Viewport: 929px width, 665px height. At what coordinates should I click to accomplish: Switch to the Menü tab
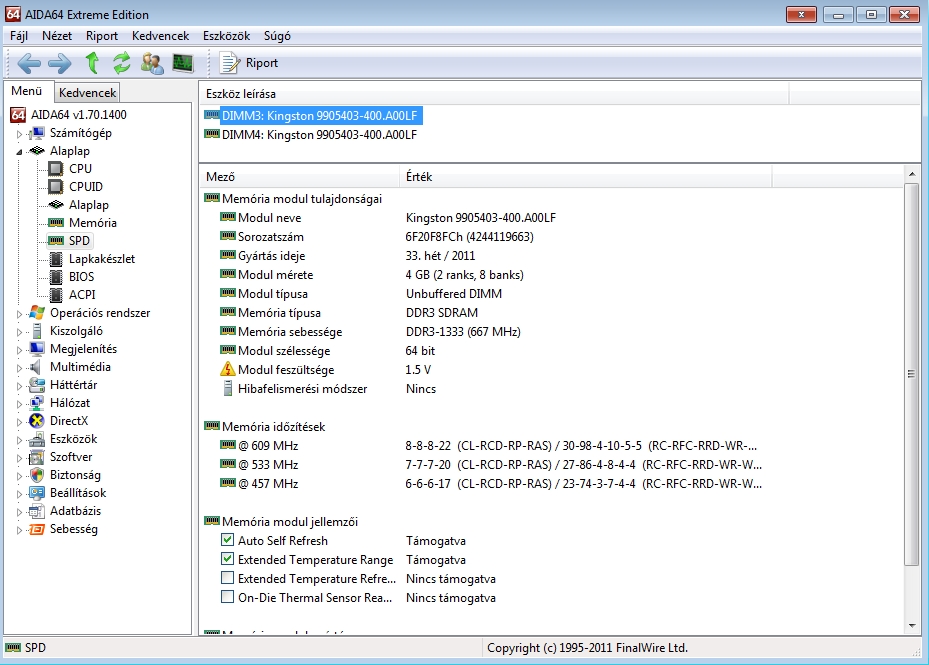27,91
